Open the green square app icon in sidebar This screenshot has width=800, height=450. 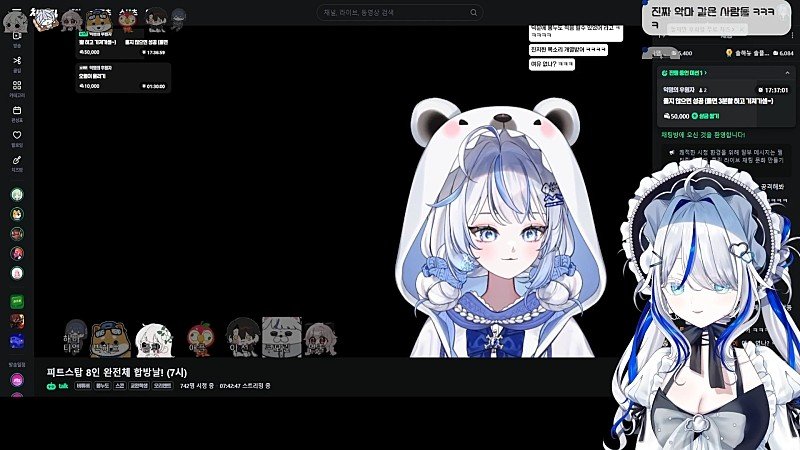(x=17, y=302)
